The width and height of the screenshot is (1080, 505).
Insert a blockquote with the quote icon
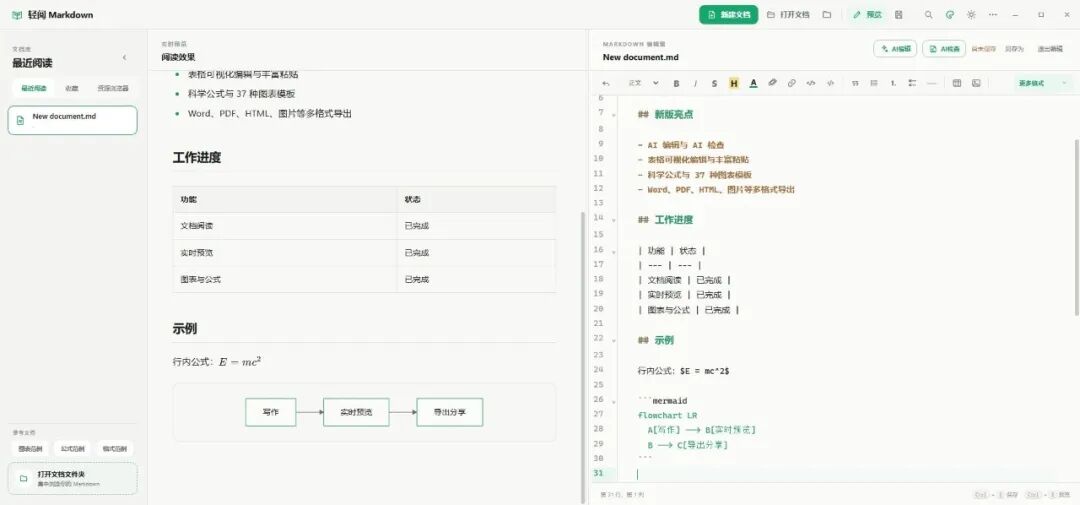click(x=855, y=83)
